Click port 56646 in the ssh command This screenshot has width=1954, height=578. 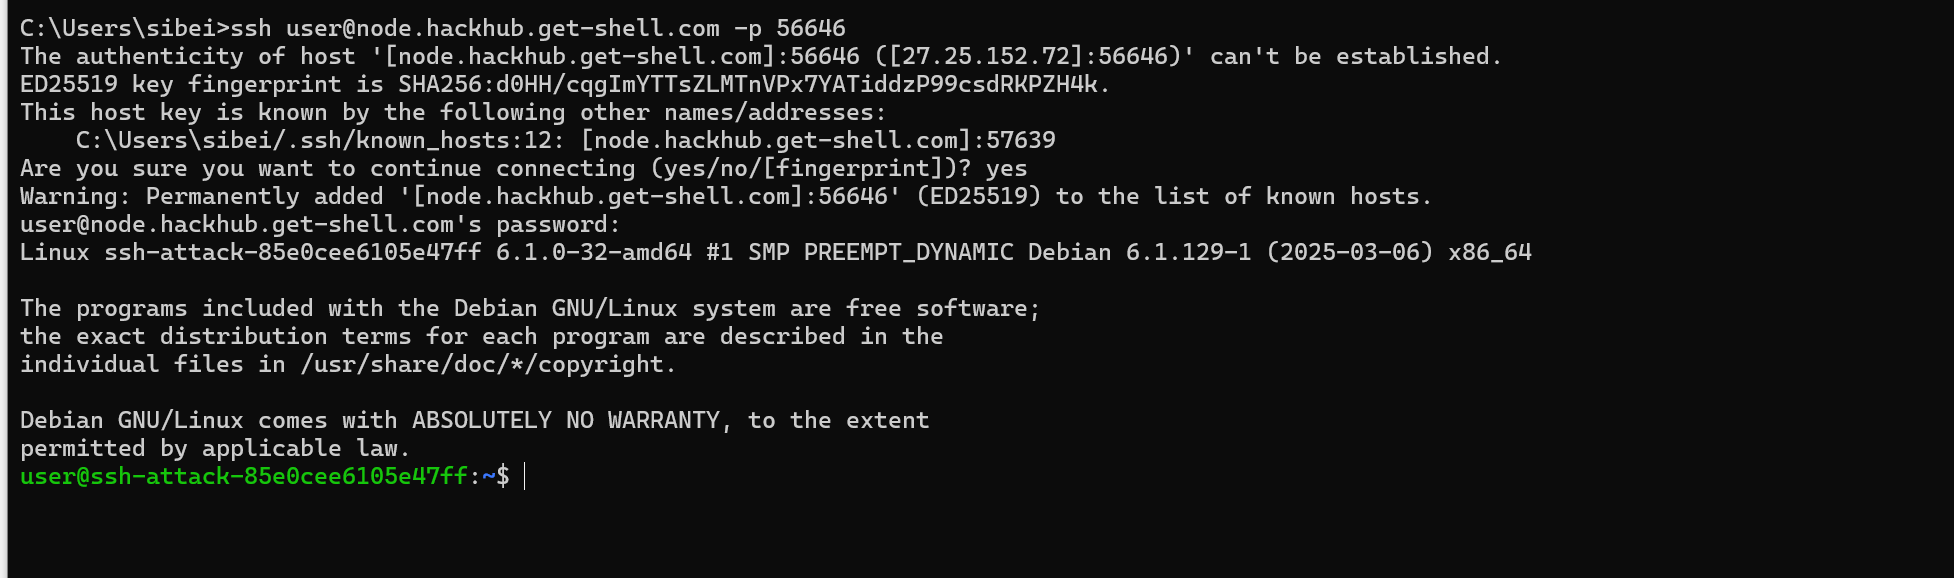coord(810,28)
